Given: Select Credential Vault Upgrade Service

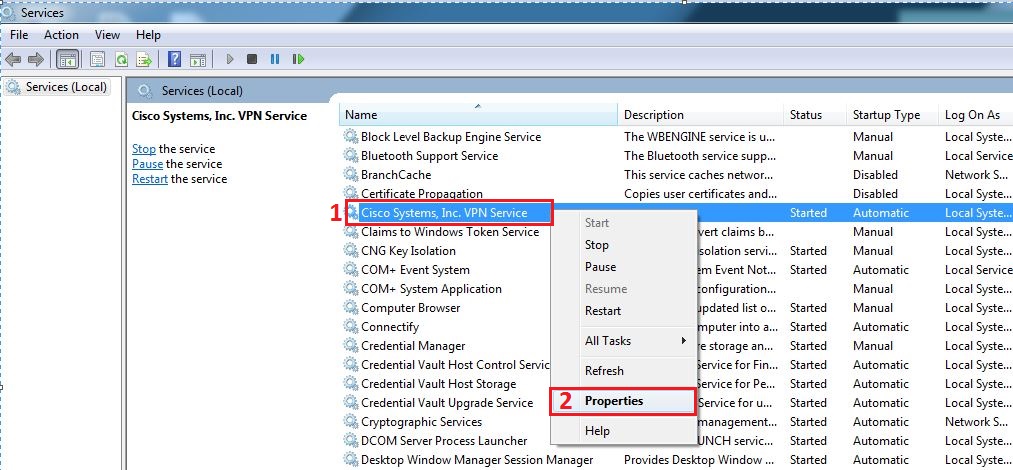Looking at the screenshot, I should coord(447,403).
